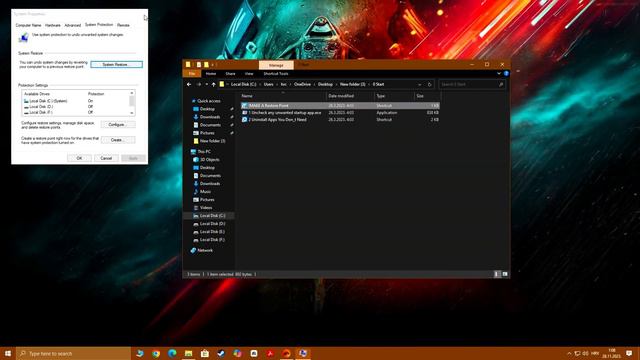Open File Explorer help icon

pos(506,73)
